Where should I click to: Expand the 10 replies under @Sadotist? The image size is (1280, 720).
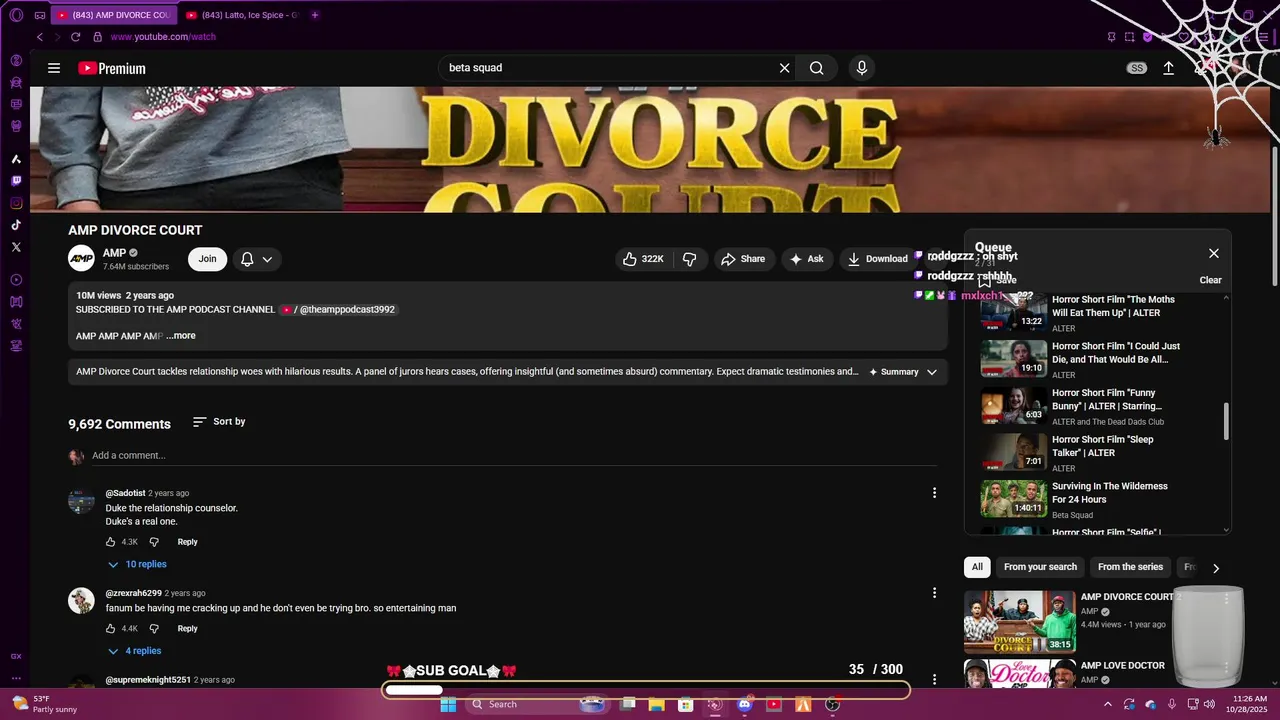(x=137, y=565)
